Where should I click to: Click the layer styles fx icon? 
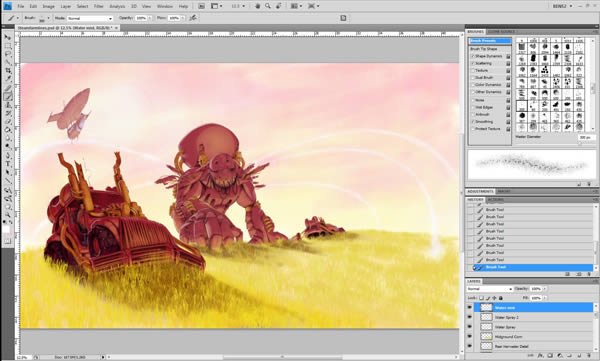pos(540,356)
